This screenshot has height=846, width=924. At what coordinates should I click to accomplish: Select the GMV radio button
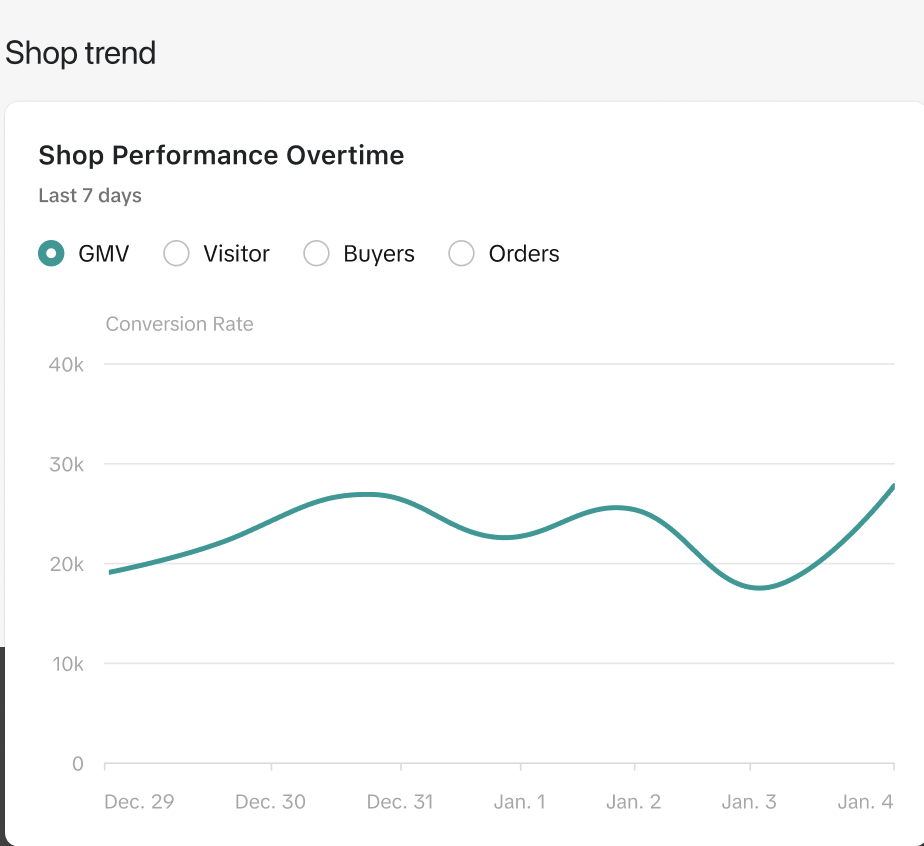(51, 253)
